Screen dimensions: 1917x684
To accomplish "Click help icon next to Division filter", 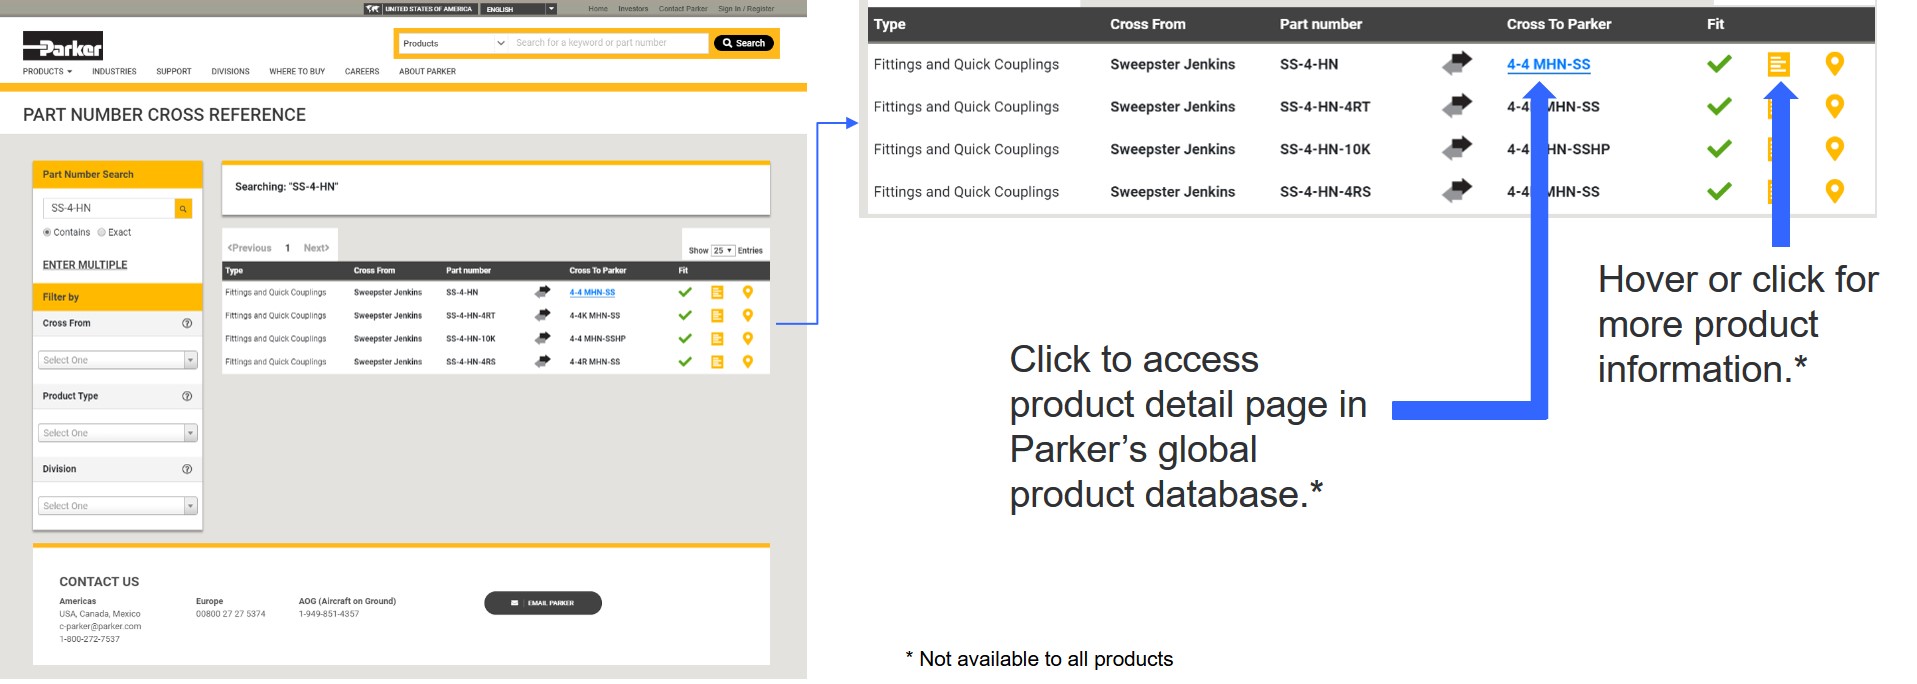I will click(187, 470).
